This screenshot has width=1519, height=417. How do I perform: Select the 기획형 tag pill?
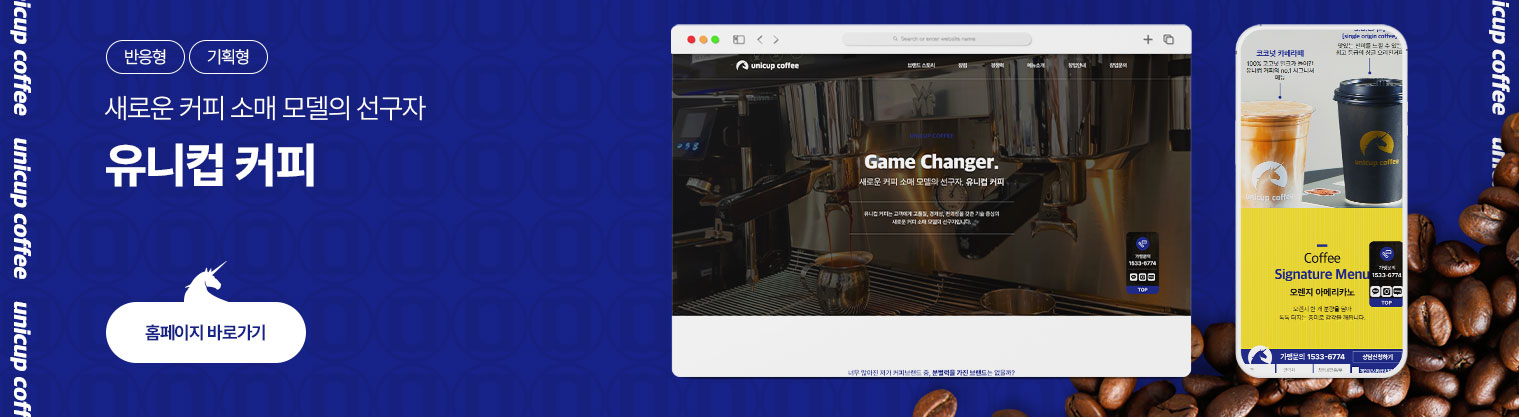point(228,56)
